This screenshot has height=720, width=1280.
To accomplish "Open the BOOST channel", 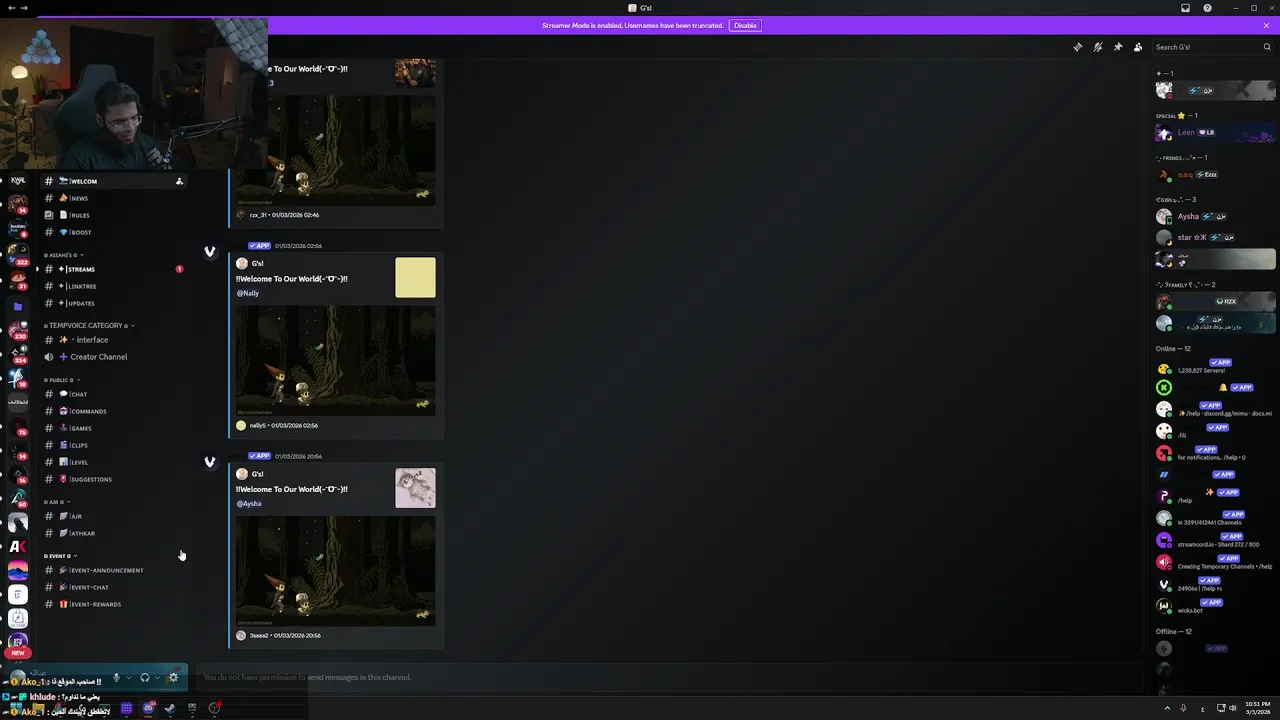I will pos(113,232).
